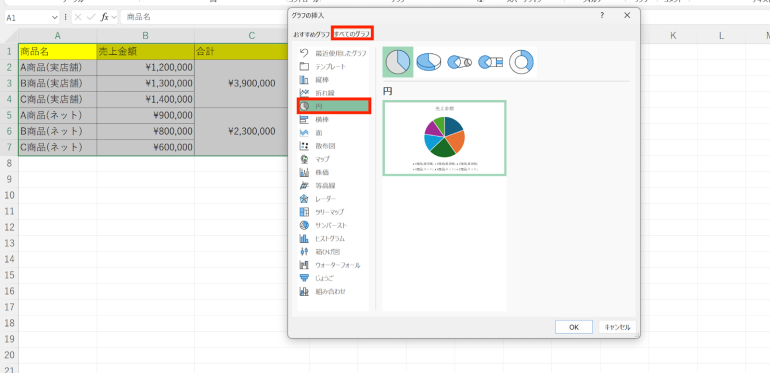Select the doughnut chart subtype icon
This screenshot has height=373, width=770.
click(x=521, y=62)
